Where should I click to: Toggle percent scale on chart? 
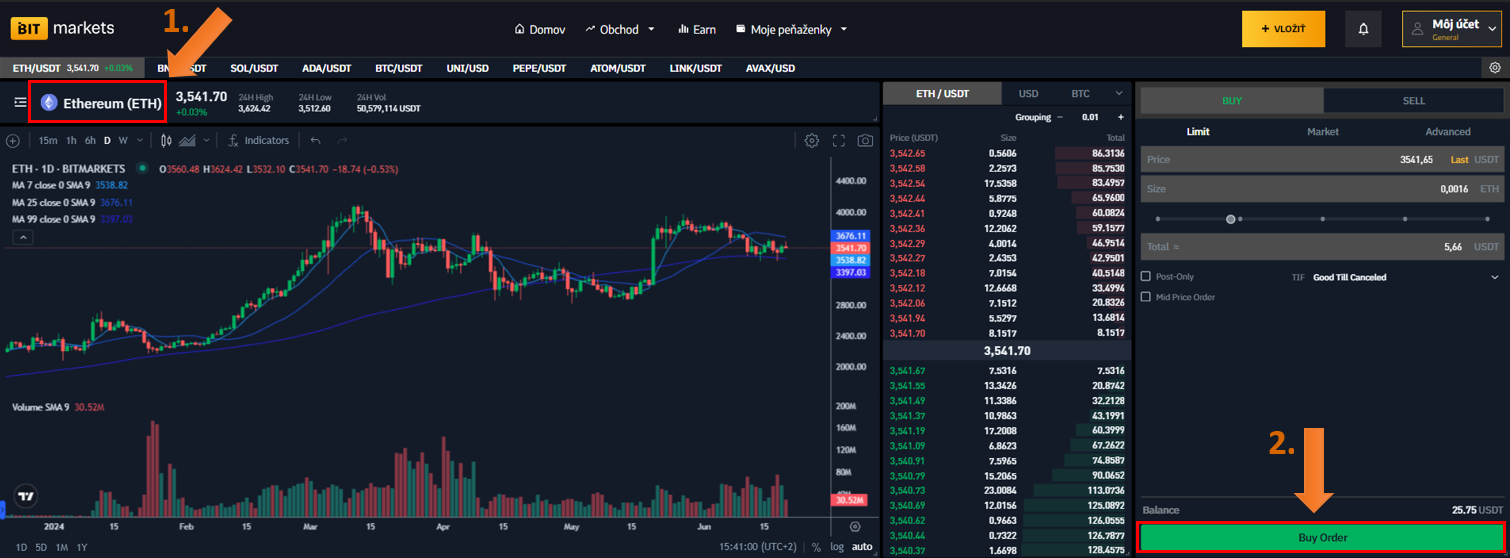(816, 547)
